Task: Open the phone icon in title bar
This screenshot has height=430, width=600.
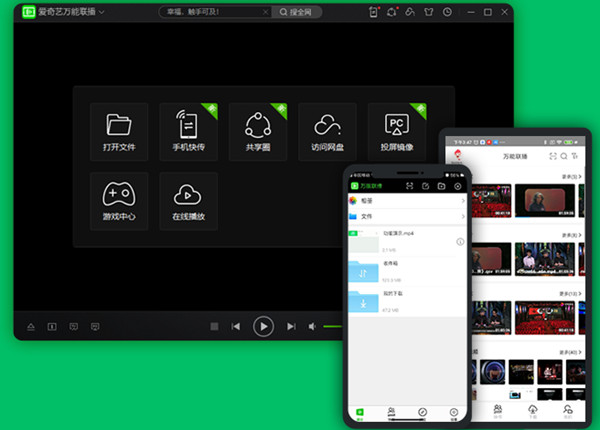Action: tap(373, 12)
